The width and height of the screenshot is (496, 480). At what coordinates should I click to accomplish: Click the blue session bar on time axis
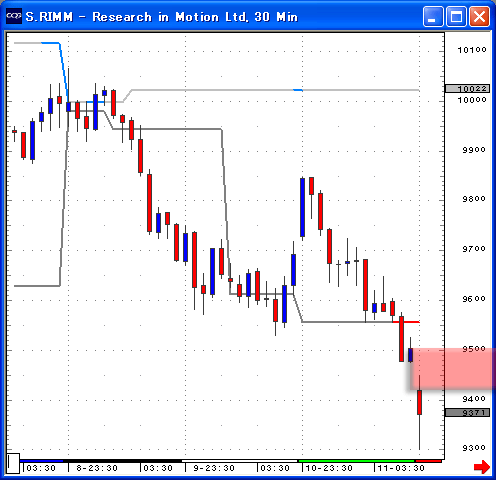tap(41, 461)
